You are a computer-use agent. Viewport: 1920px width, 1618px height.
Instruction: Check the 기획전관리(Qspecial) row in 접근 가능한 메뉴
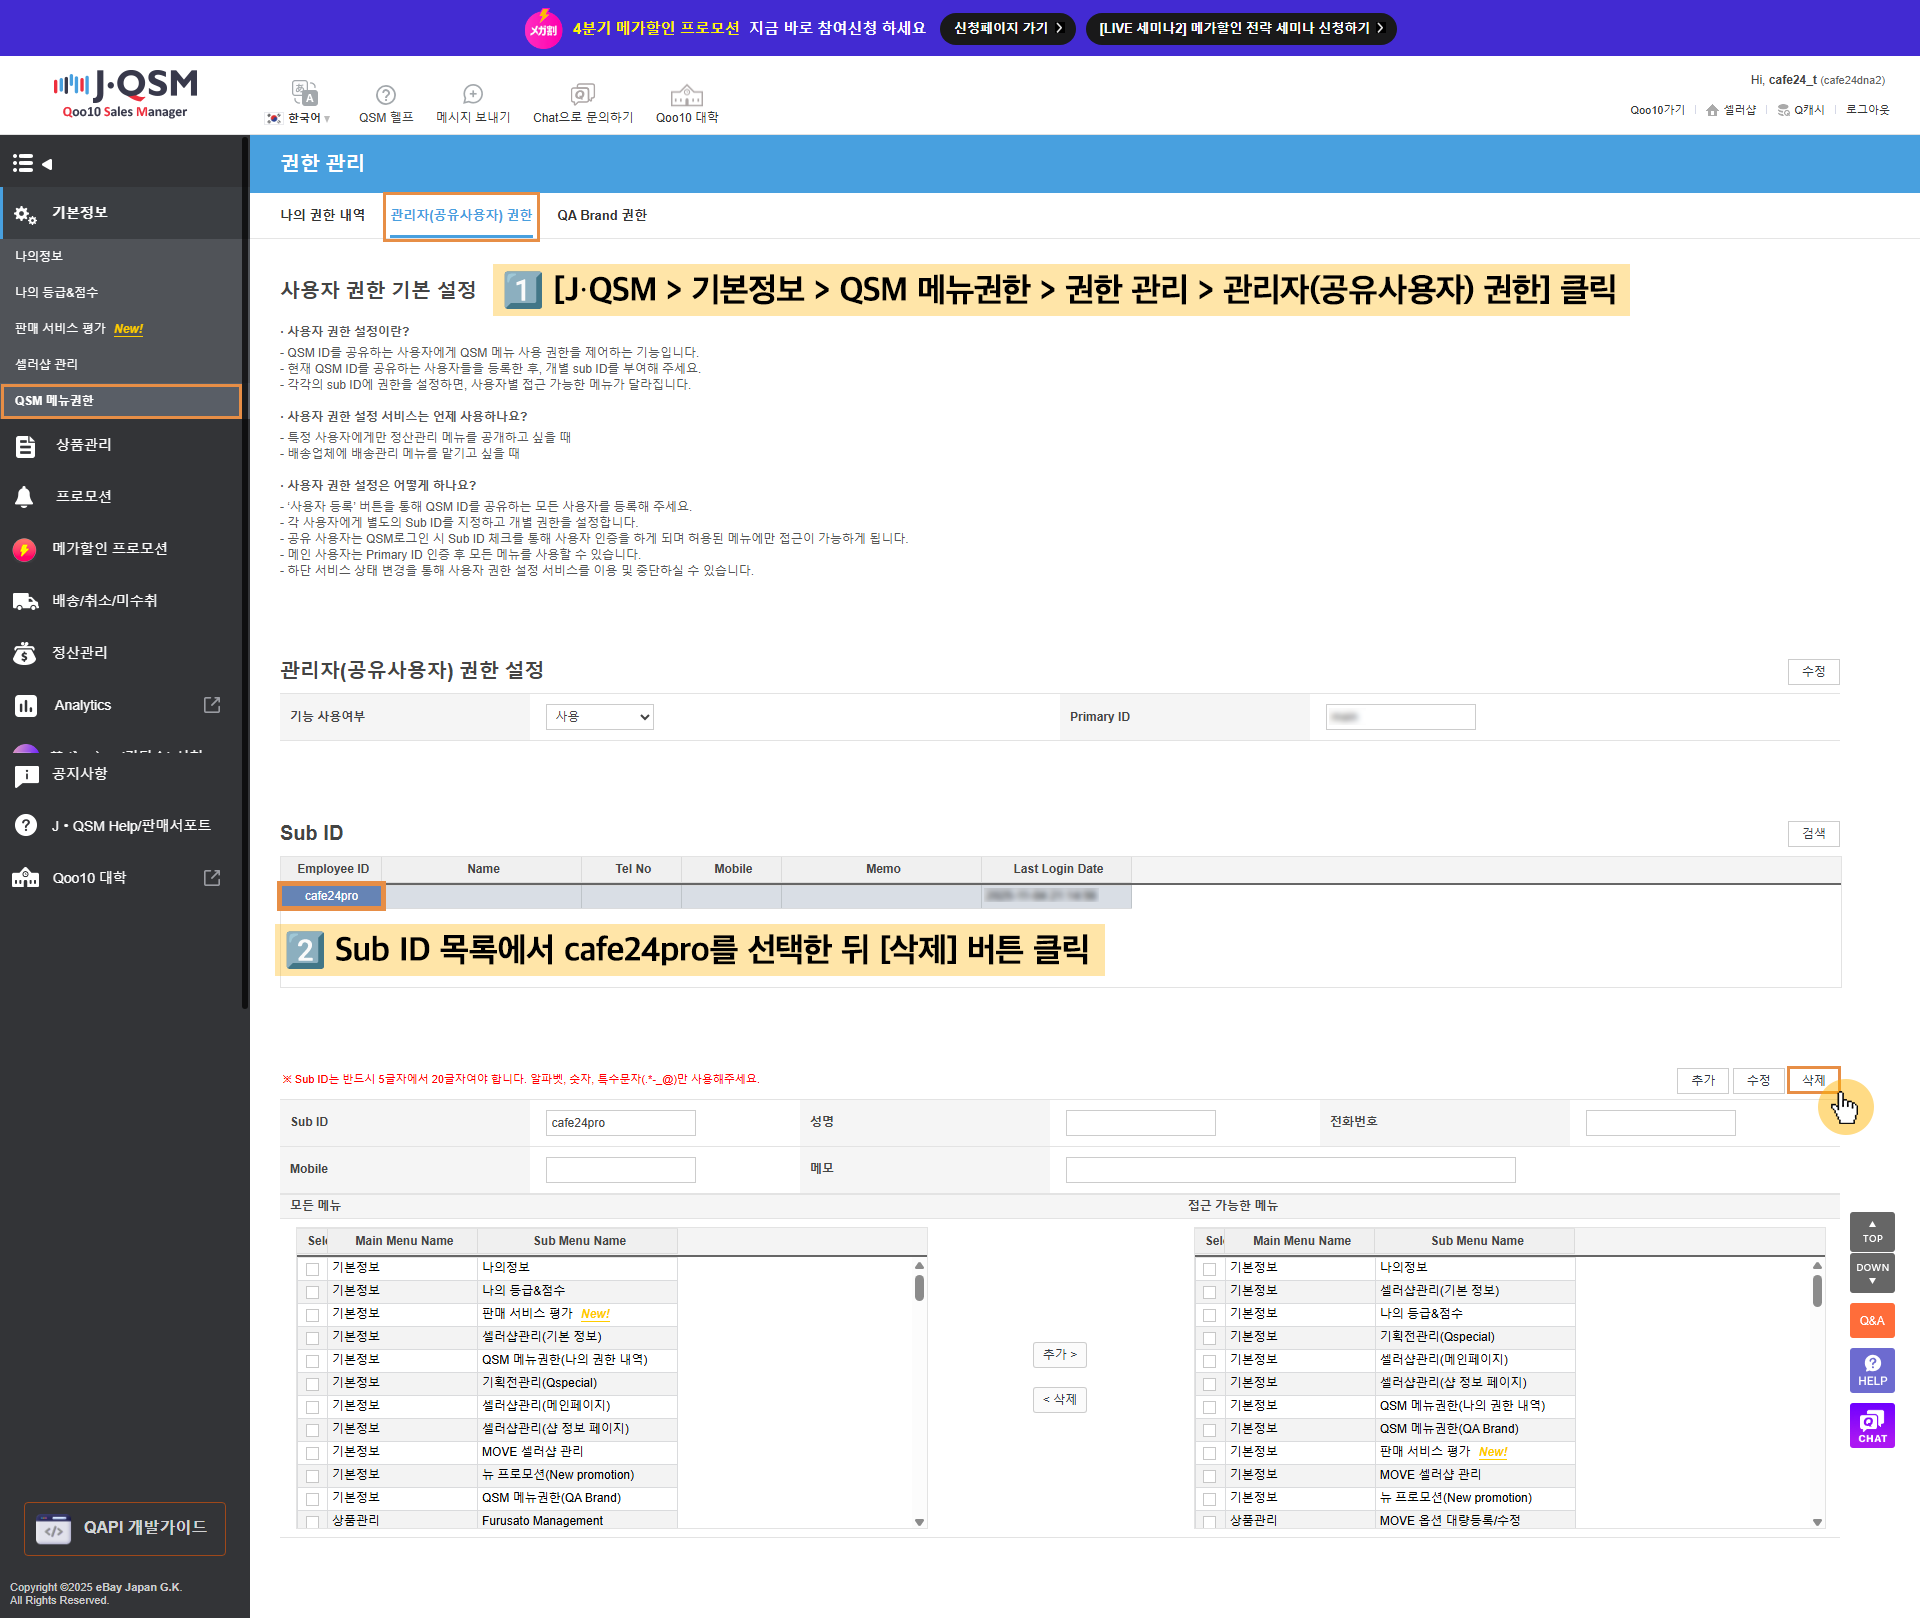1210,1338
